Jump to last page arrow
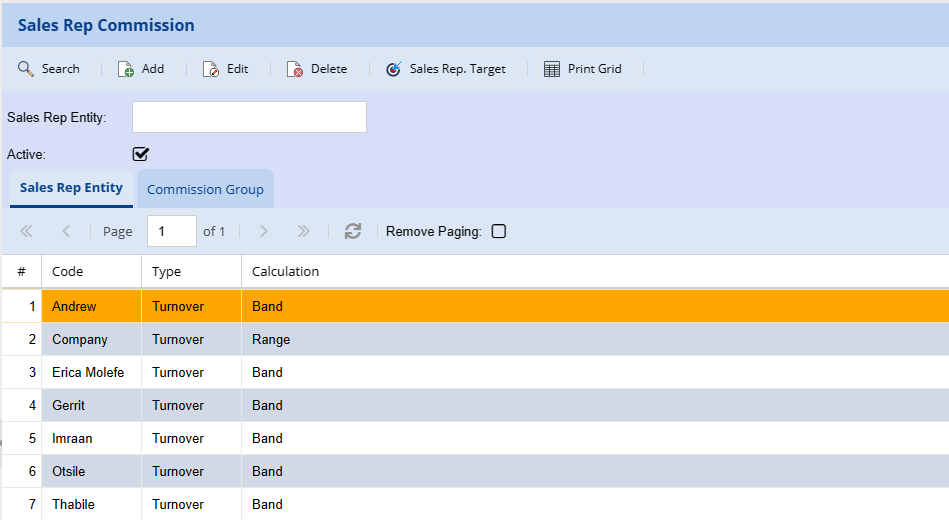 click(304, 231)
